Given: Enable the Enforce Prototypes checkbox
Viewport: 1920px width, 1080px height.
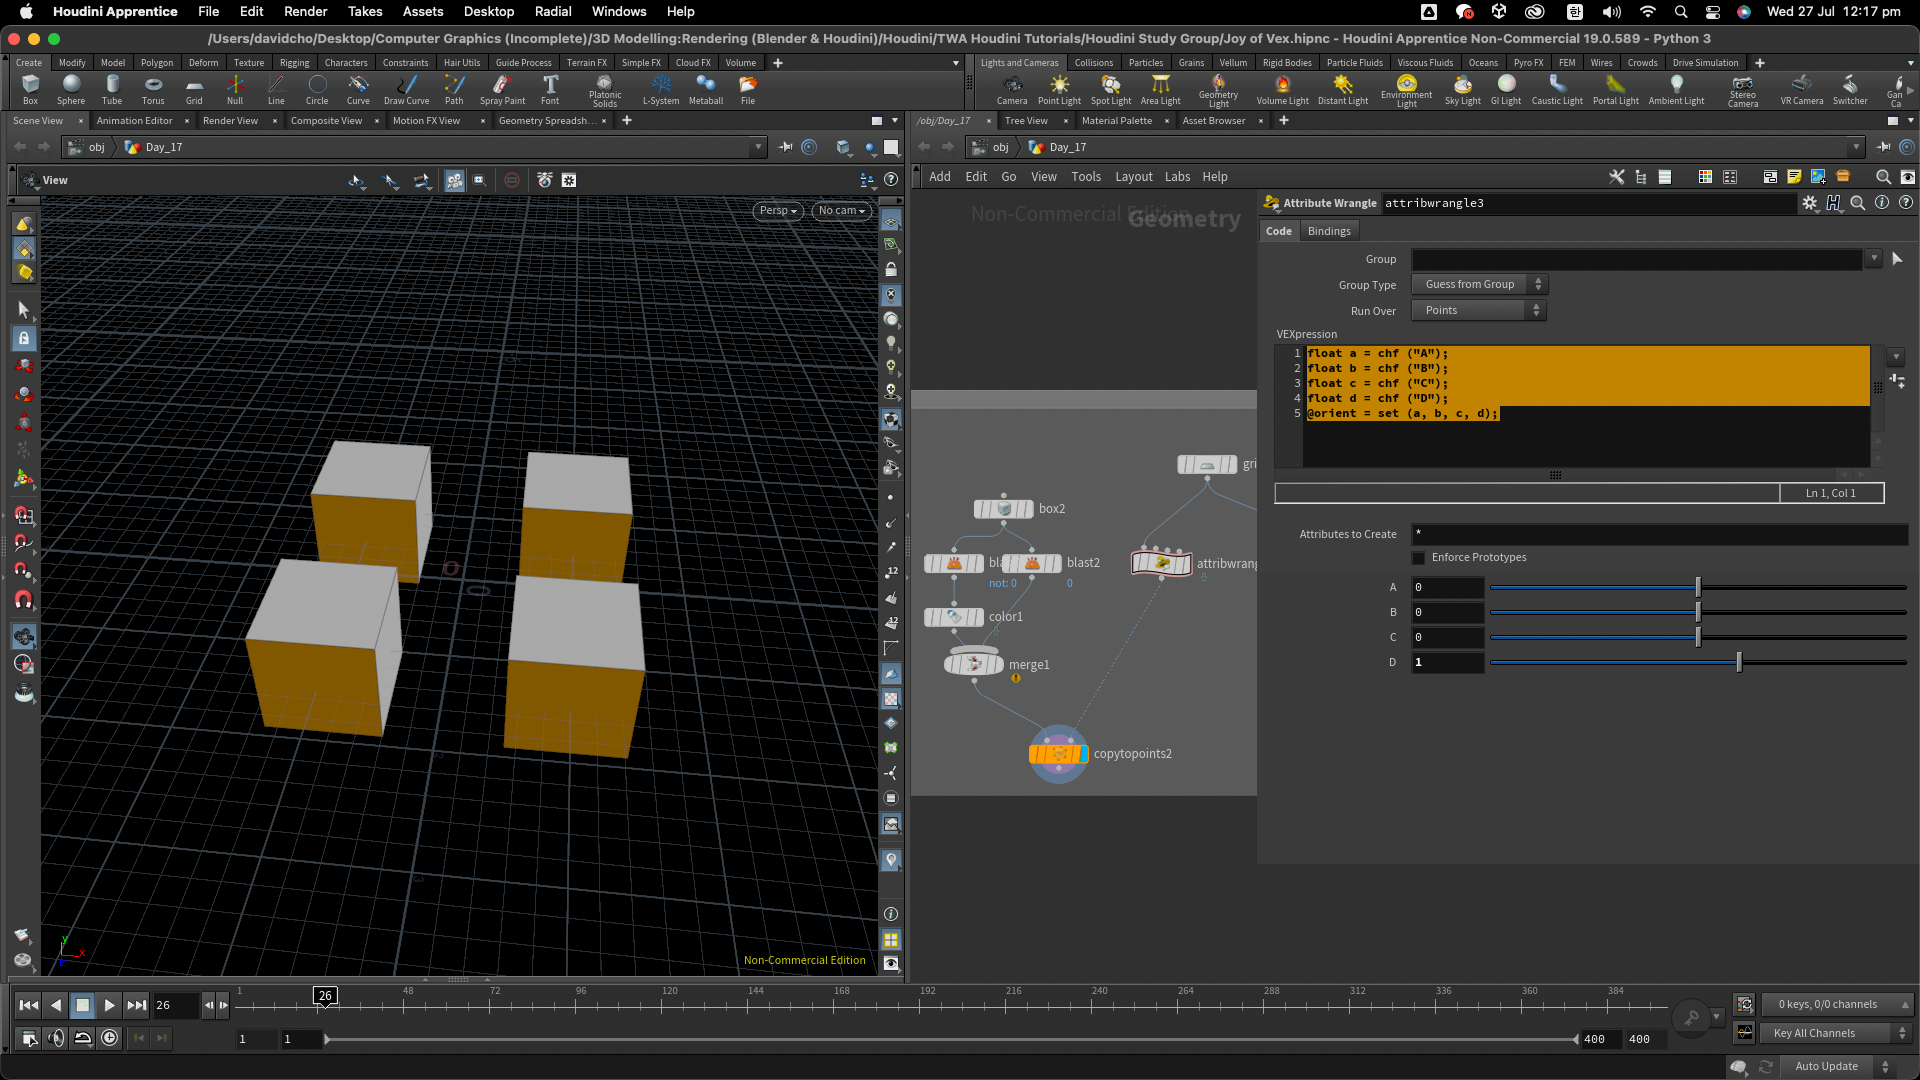Looking at the screenshot, I should click(1418, 558).
